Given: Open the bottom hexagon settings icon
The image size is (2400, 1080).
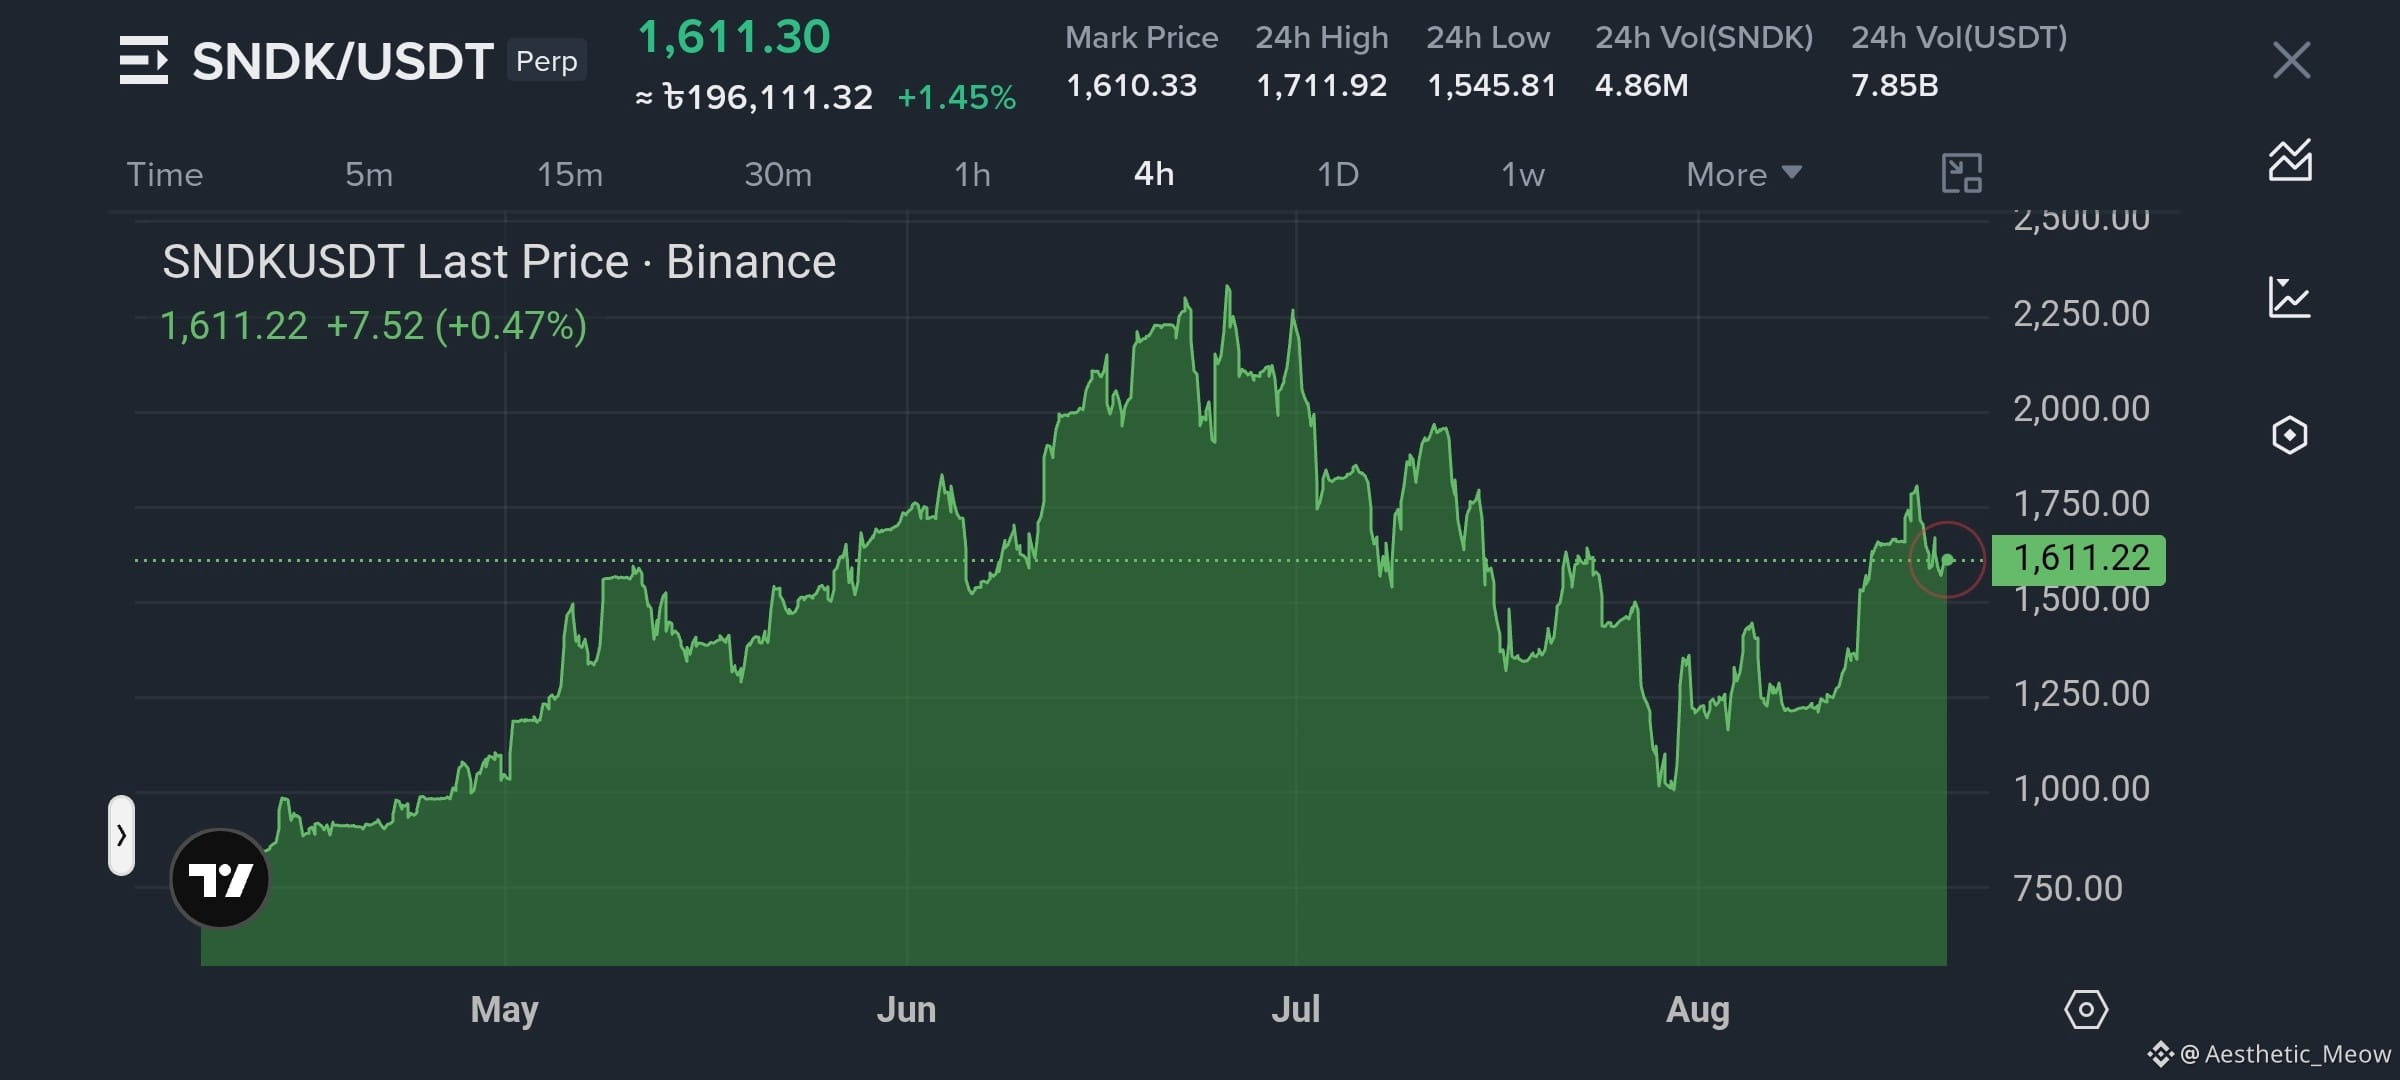Looking at the screenshot, I should [2086, 1010].
